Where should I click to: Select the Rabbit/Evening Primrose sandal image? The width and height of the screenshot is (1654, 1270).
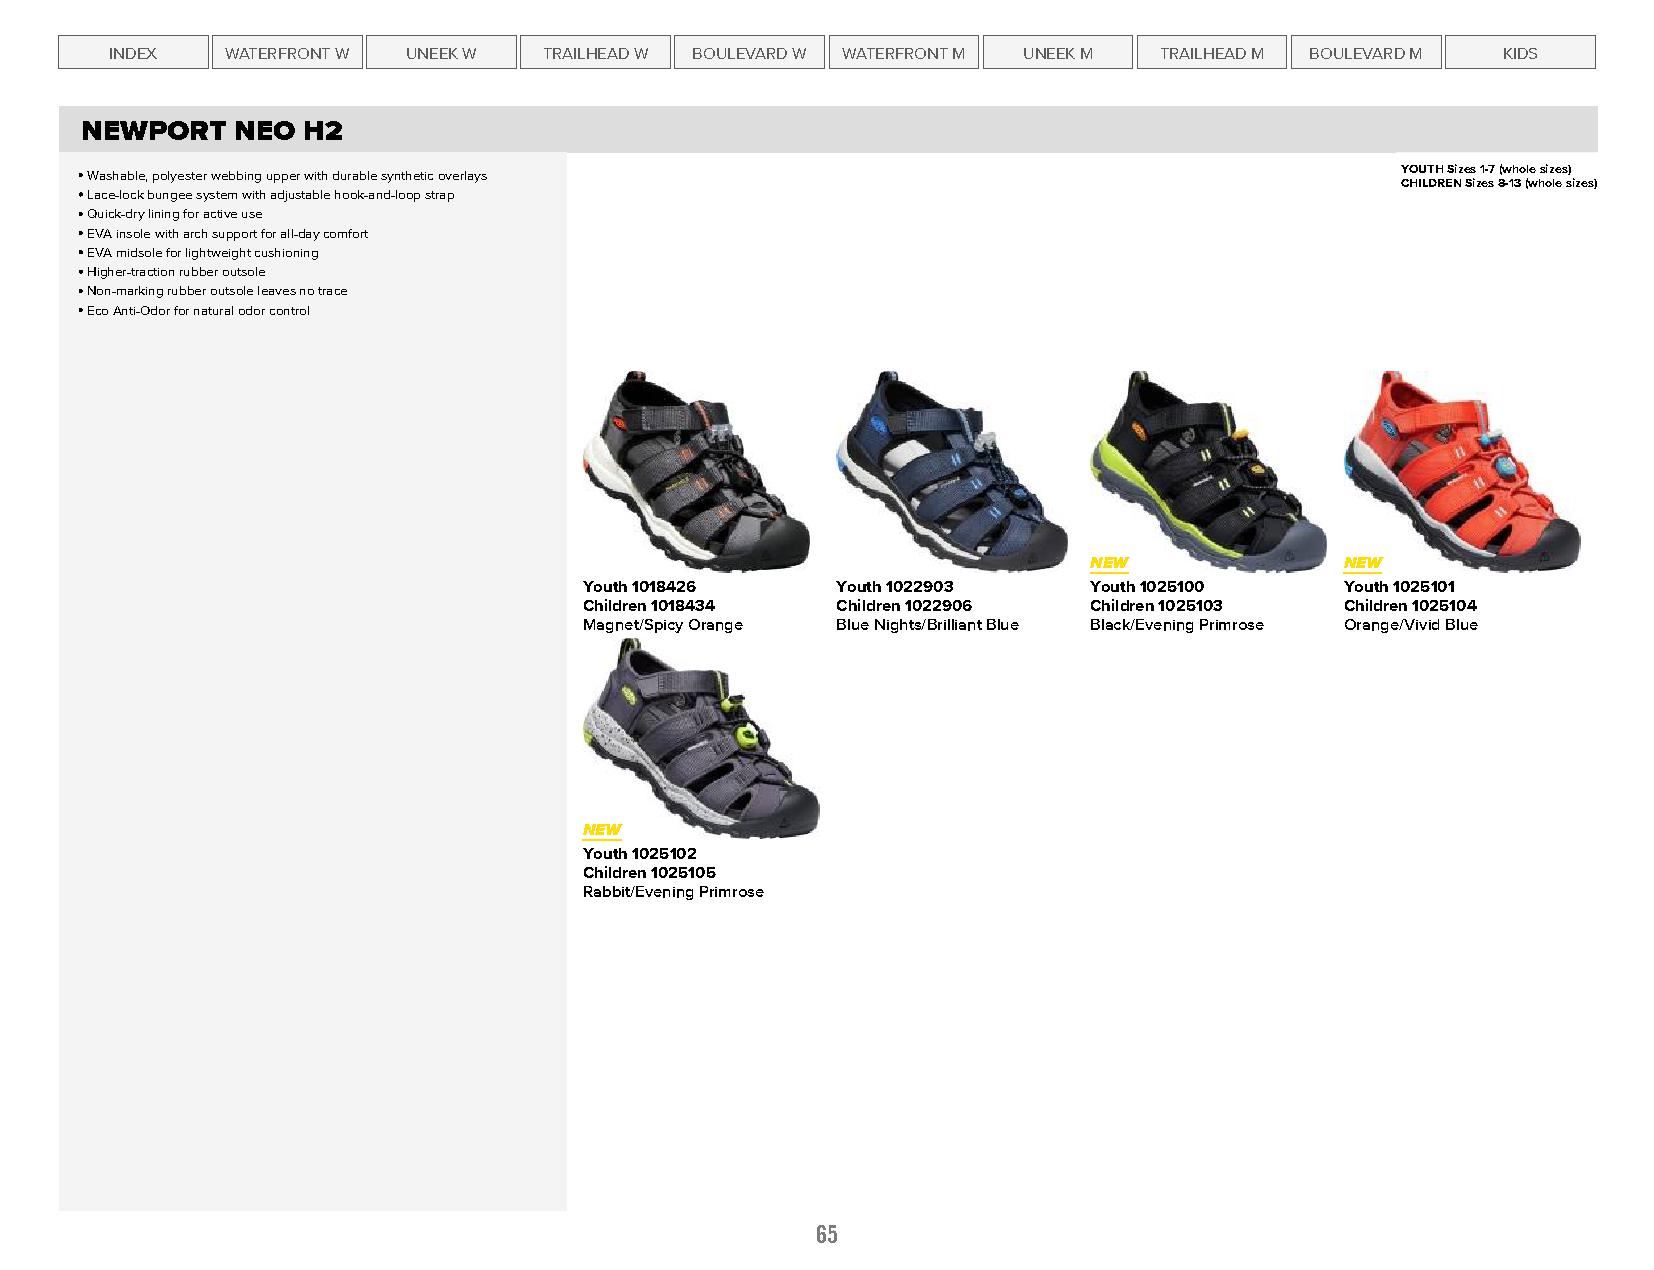700,739
